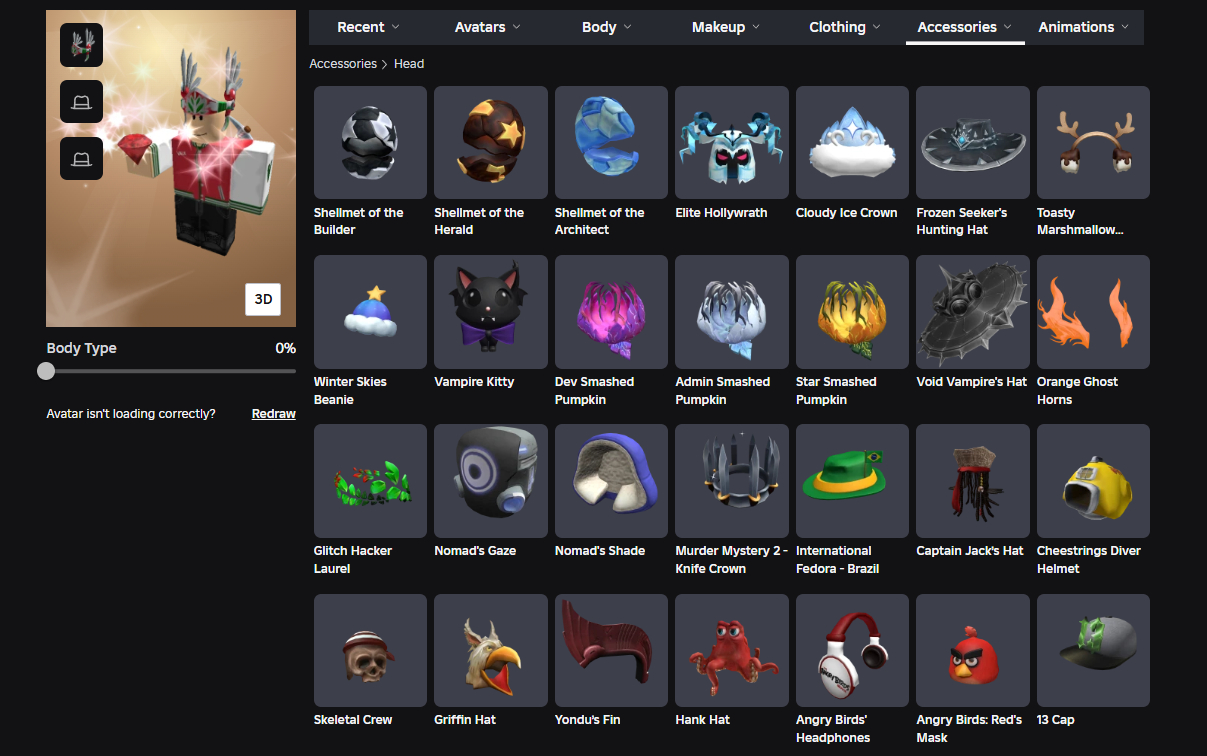Viewport: 1207px width, 756px height.
Task: Equip the Void Vampire's Hat
Action: tap(973, 311)
